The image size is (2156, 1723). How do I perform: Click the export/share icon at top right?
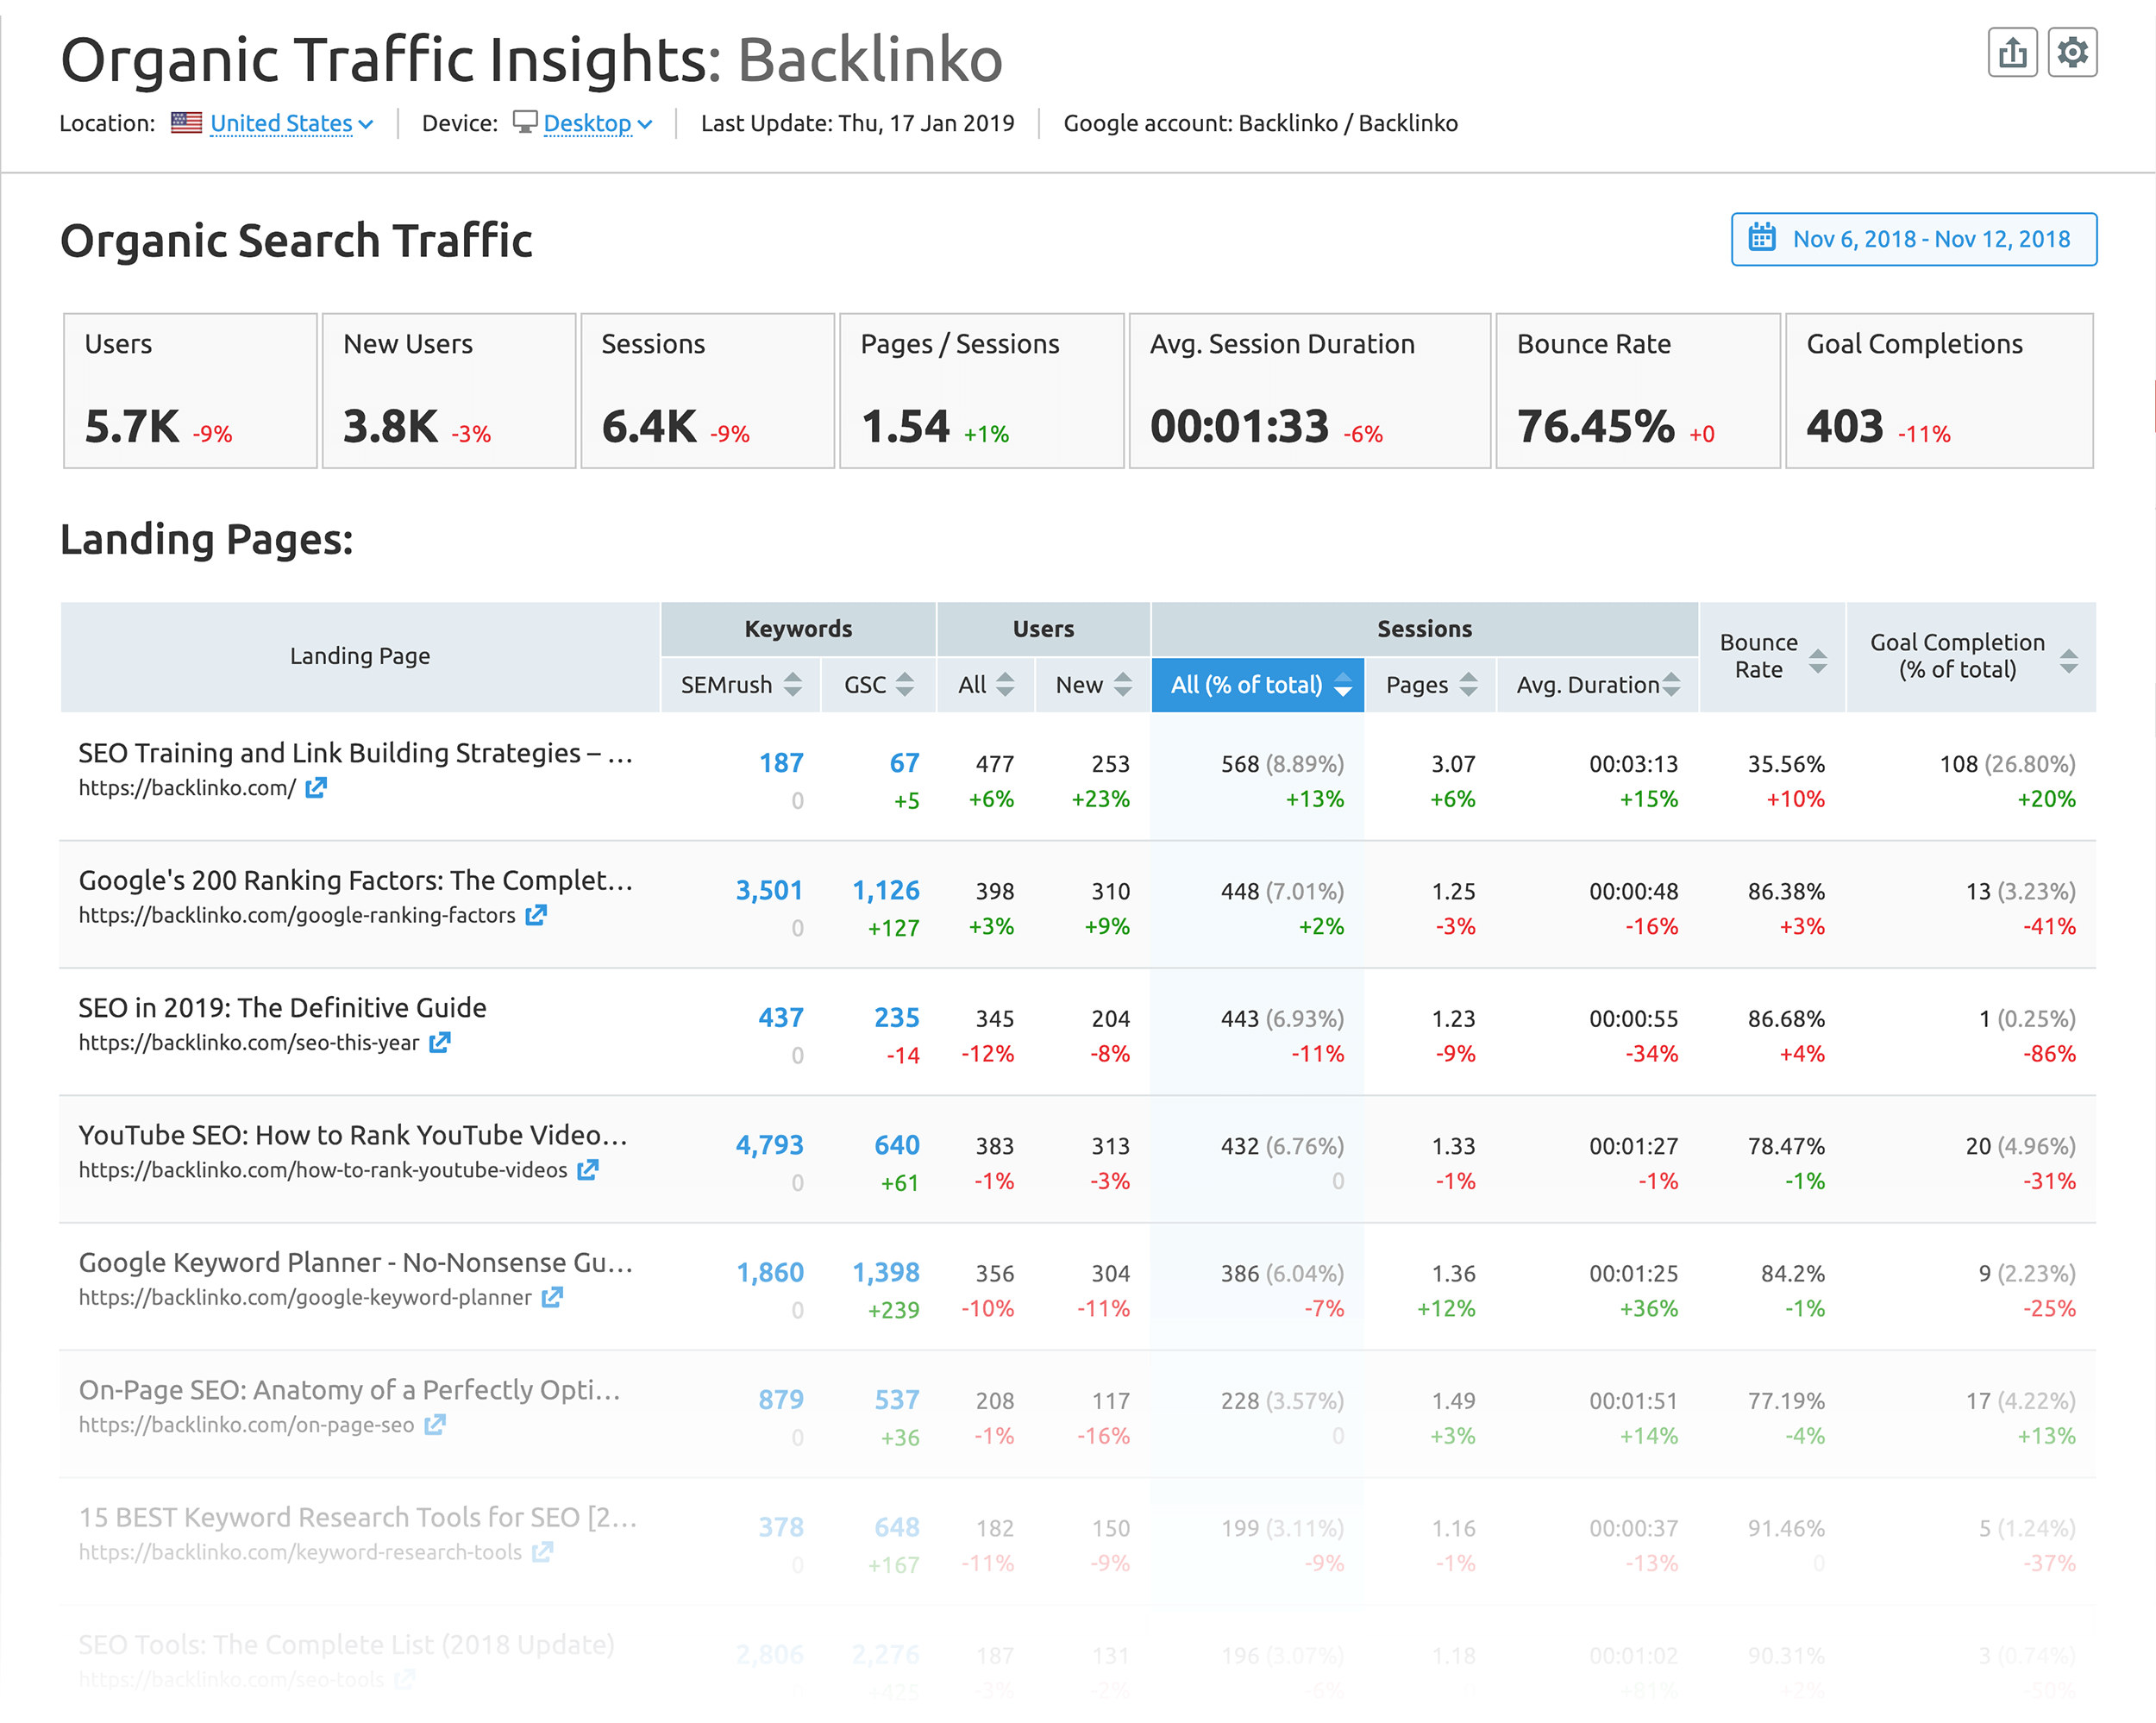pyautogui.click(x=2011, y=53)
